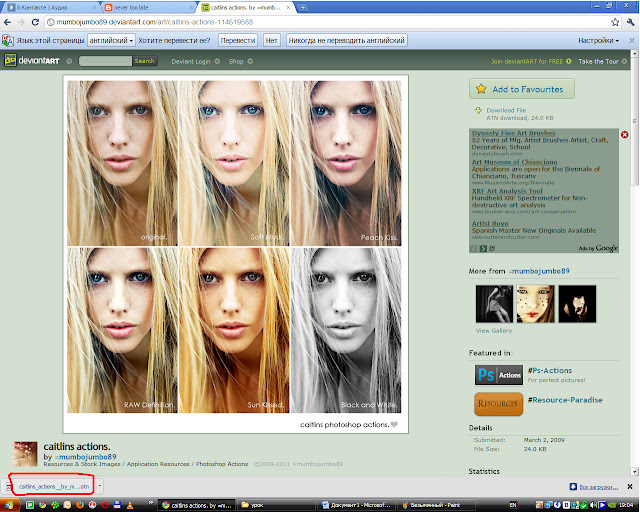Open the page language dropdown 'английский'
This screenshot has height=512, width=640.
click(111, 40)
